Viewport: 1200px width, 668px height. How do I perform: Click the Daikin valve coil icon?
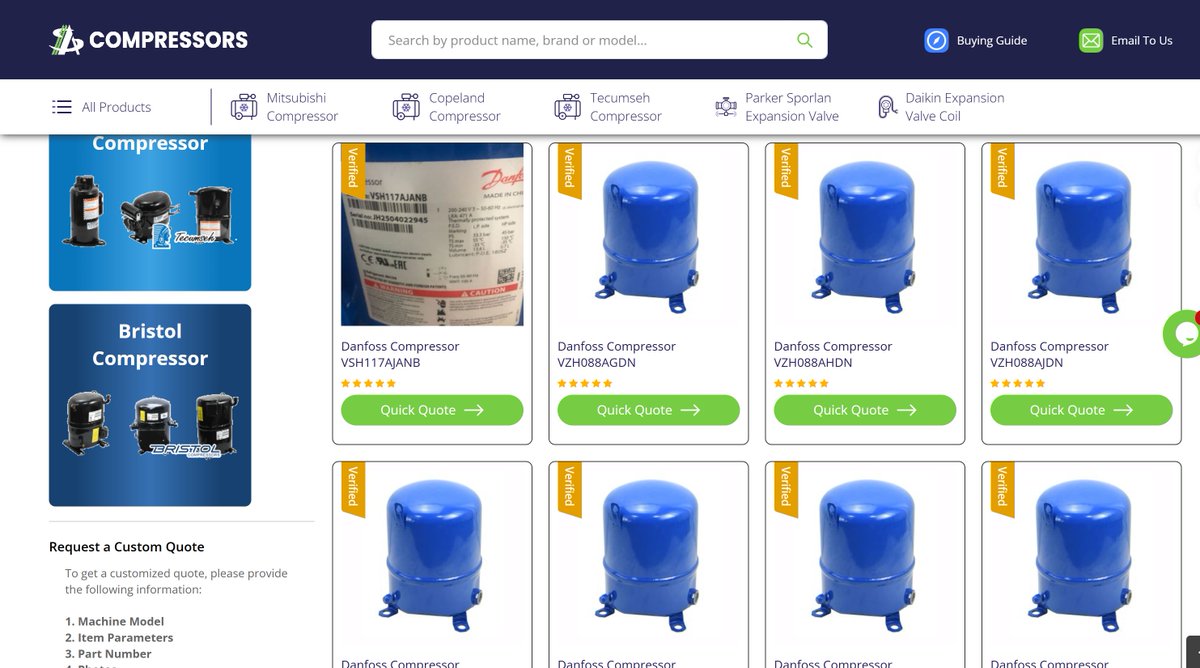[887, 107]
